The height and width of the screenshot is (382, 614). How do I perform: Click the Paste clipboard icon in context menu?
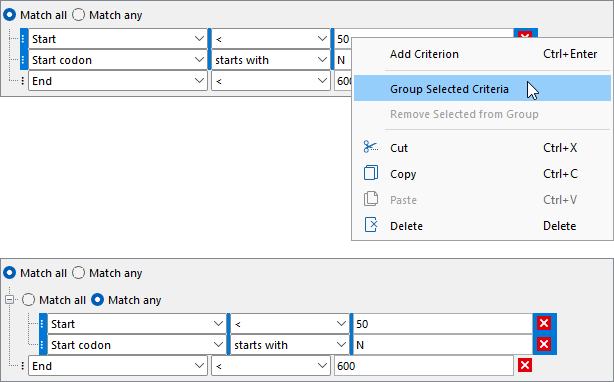(370, 199)
